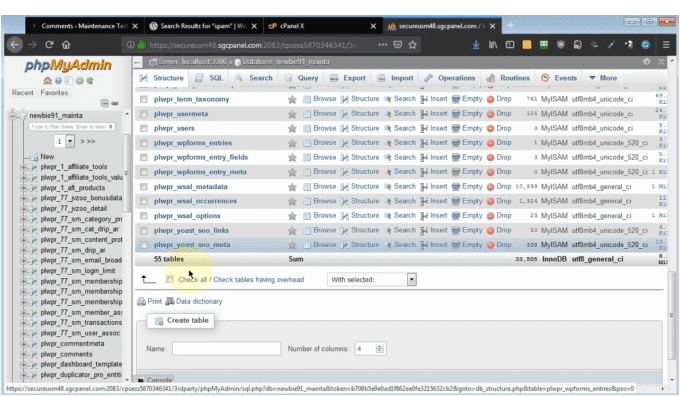Open Recent tables list in sidebar
The image size is (680, 396).
tap(23, 93)
